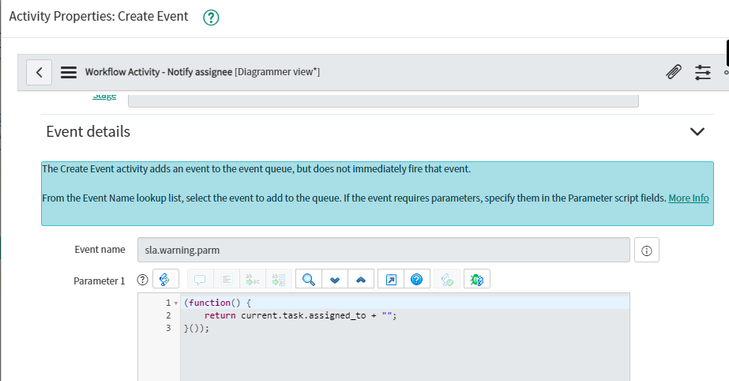Click the Event name field sla.warning.parm
The height and width of the screenshot is (381, 729).
[384, 250]
